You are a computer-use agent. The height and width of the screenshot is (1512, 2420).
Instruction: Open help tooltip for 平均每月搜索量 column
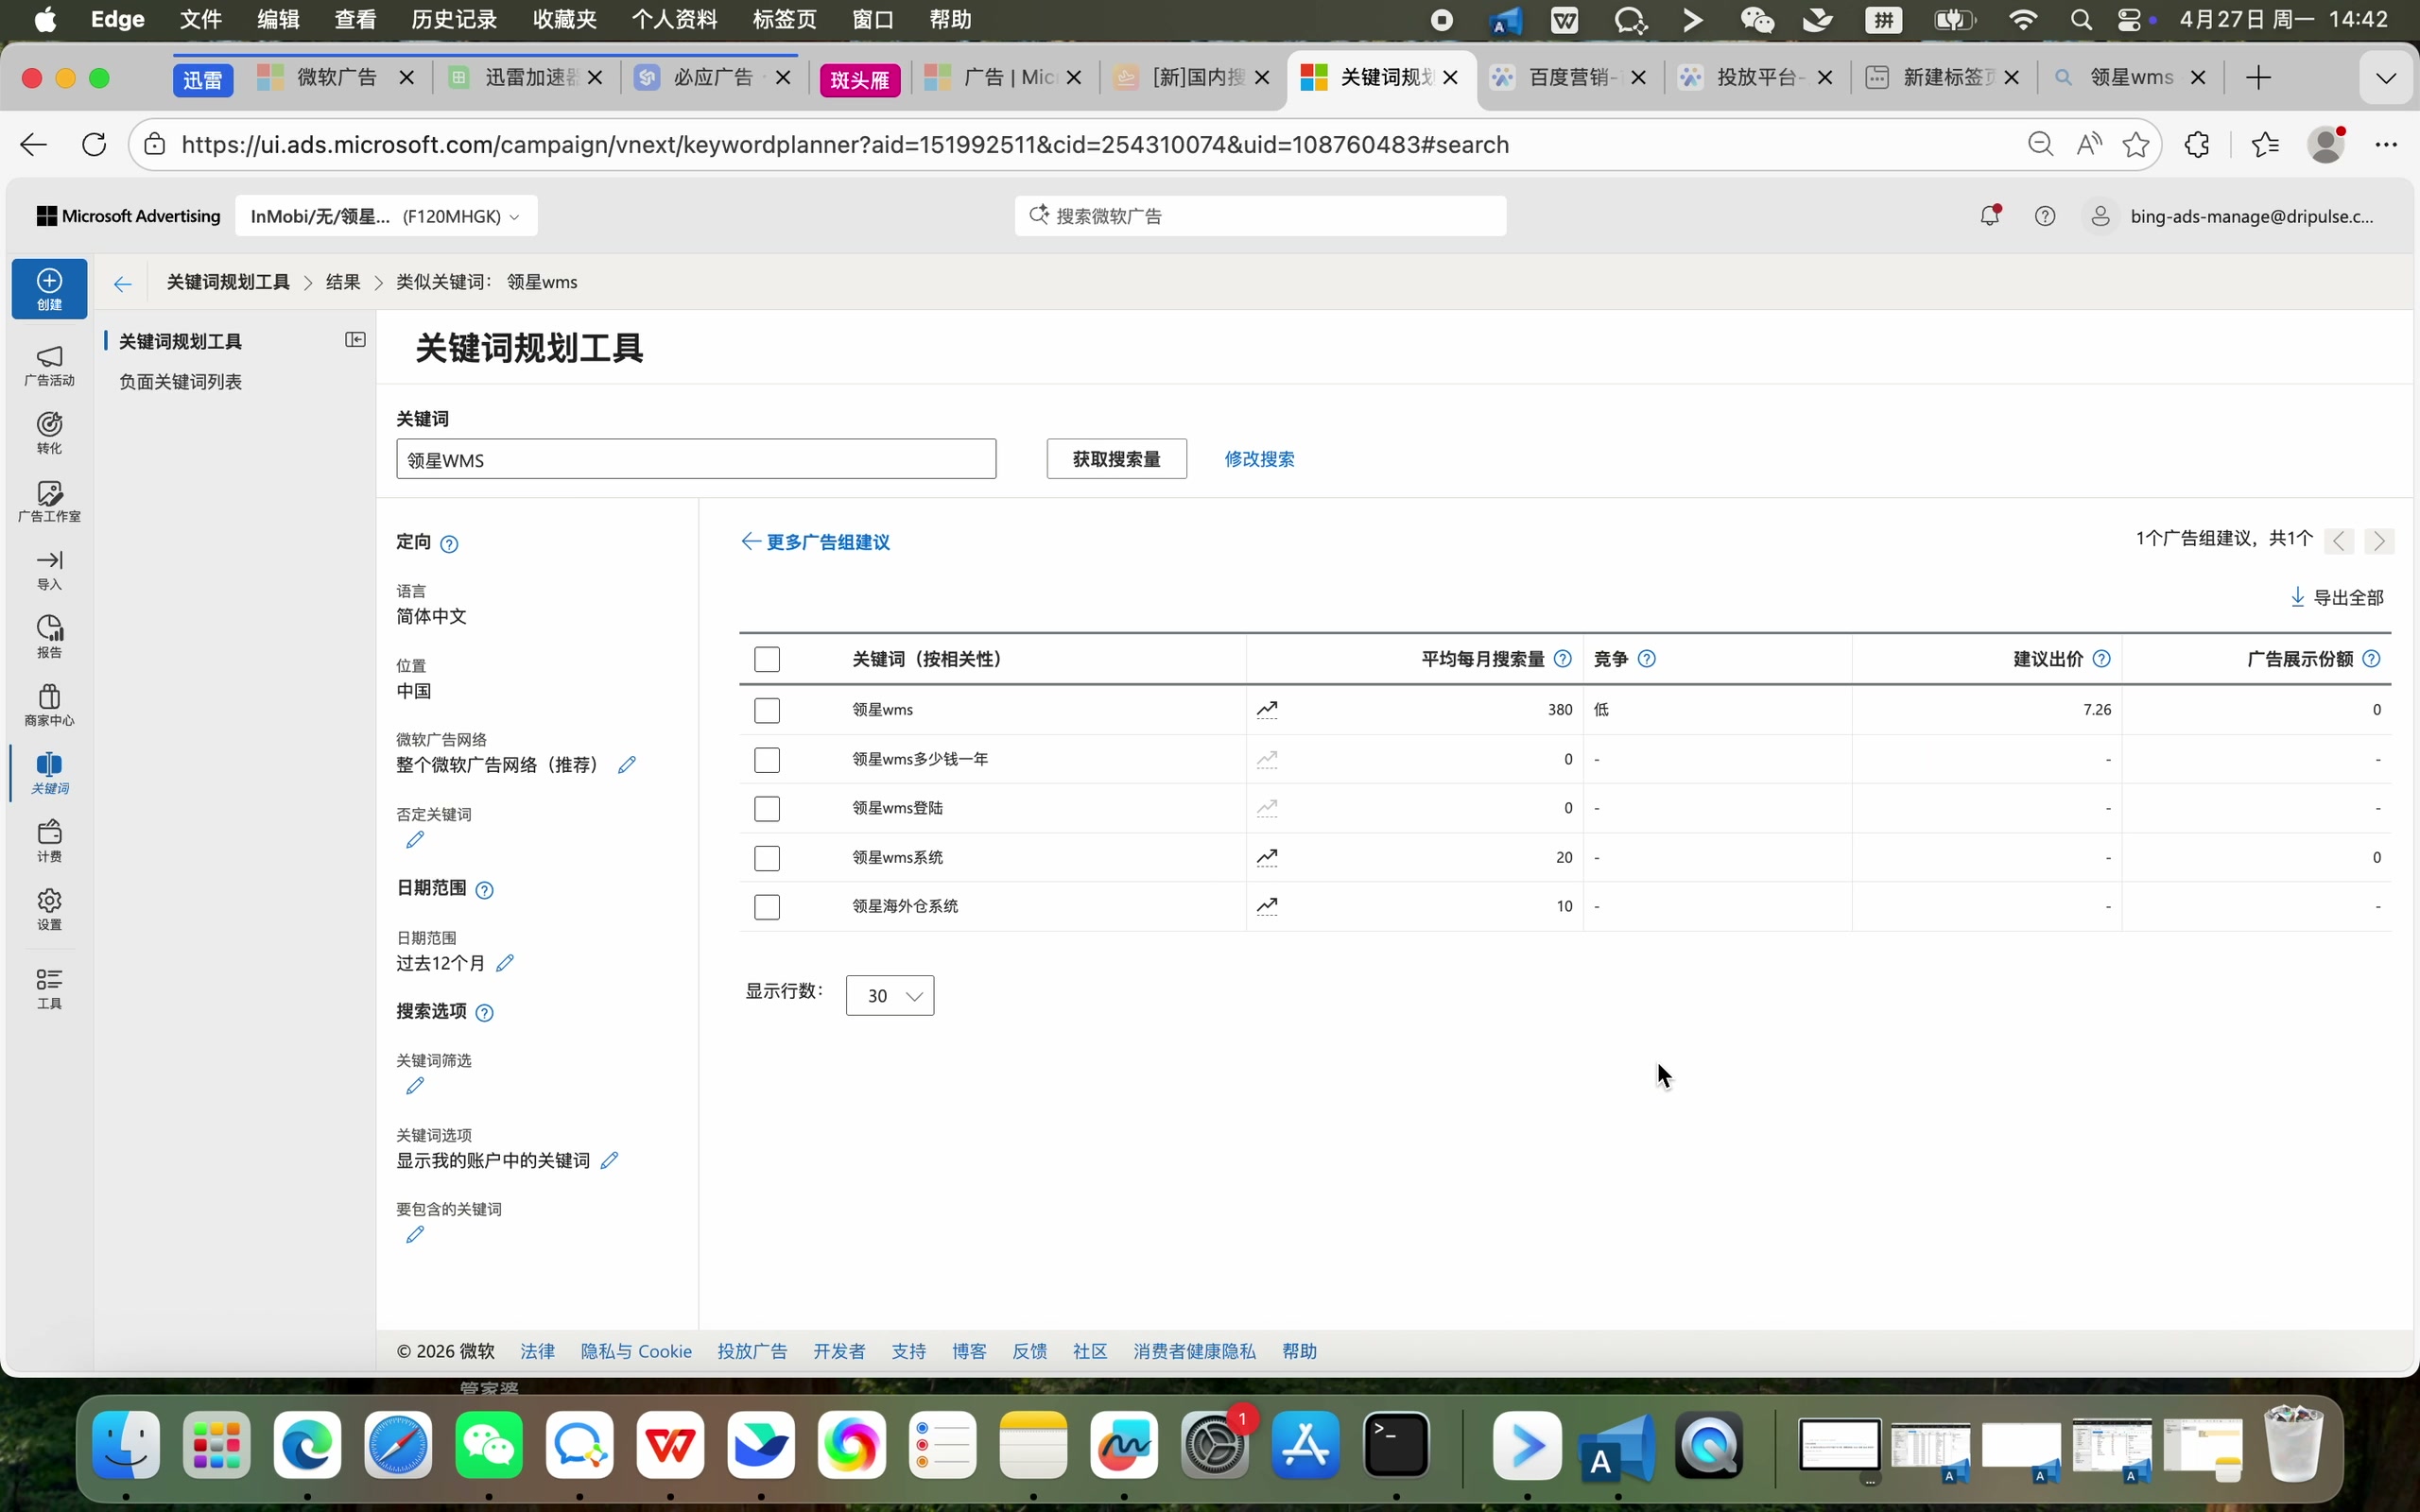coord(1563,659)
